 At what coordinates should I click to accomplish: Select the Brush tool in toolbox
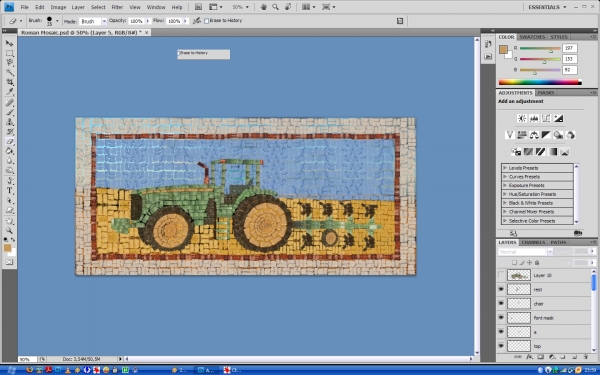[9, 112]
